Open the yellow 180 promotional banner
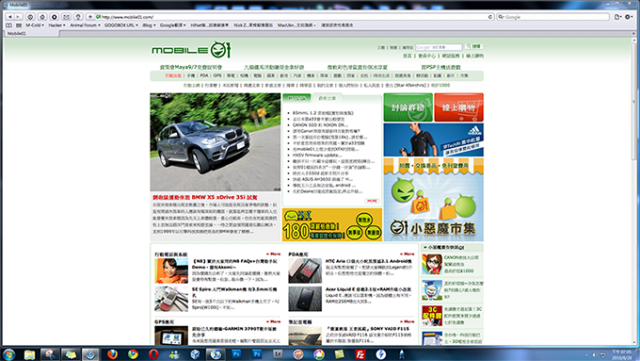Viewport: 640px width, 361px height. tap(332, 225)
